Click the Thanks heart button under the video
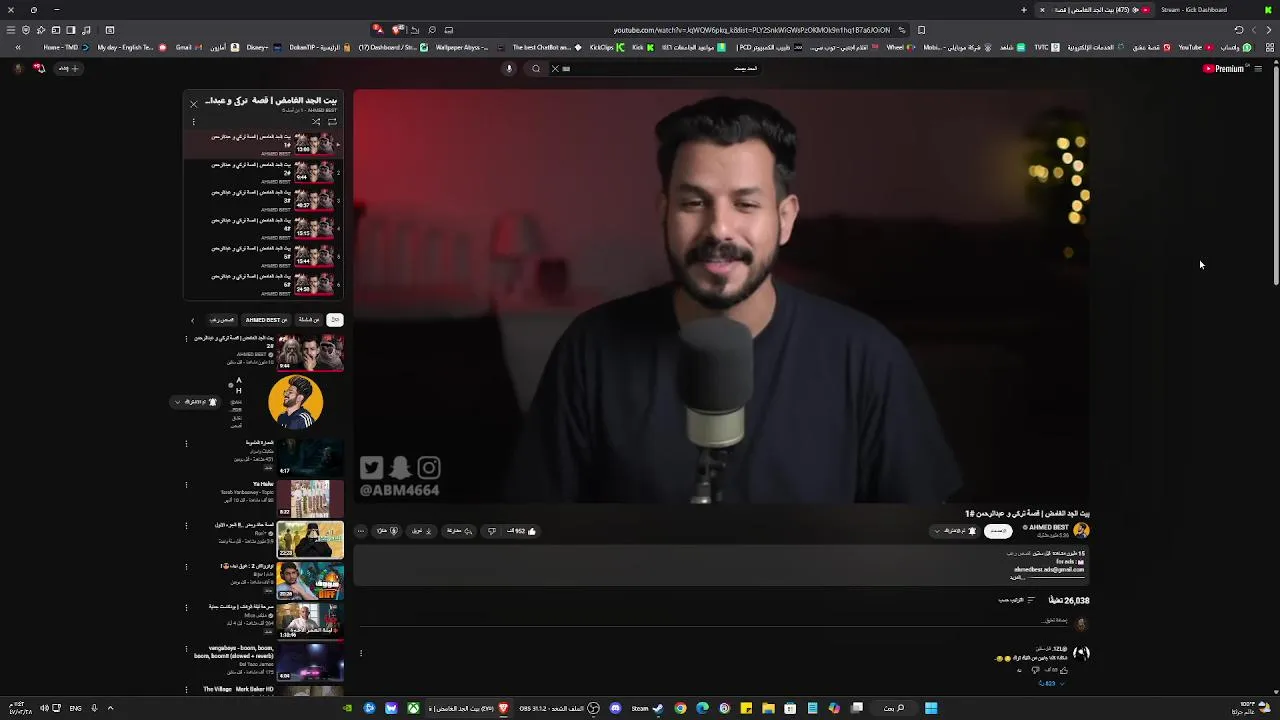This screenshot has height=720, width=1280. click(x=388, y=531)
